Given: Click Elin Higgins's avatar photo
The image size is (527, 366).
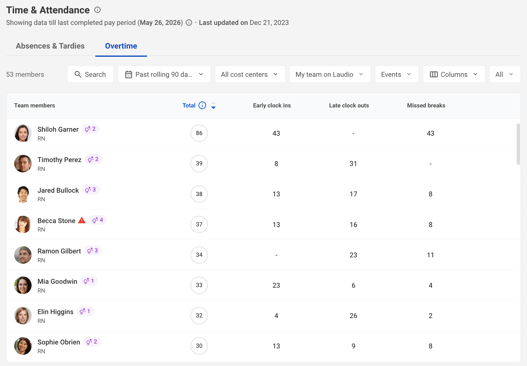Looking at the screenshot, I should coord(23,315).
